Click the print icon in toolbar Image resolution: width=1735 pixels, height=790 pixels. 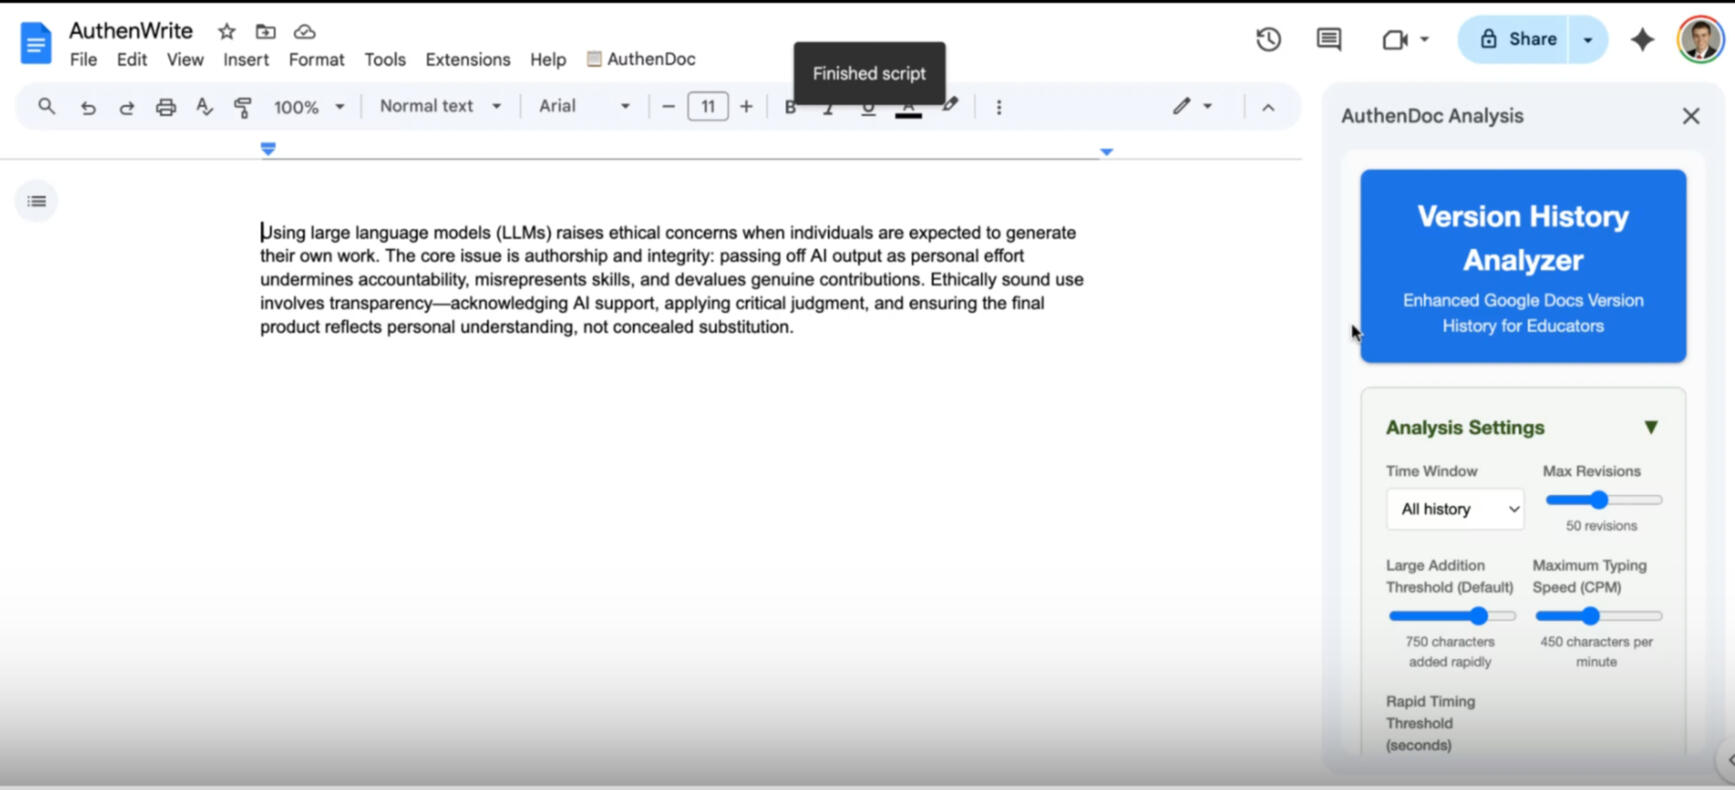coord(166,107)
